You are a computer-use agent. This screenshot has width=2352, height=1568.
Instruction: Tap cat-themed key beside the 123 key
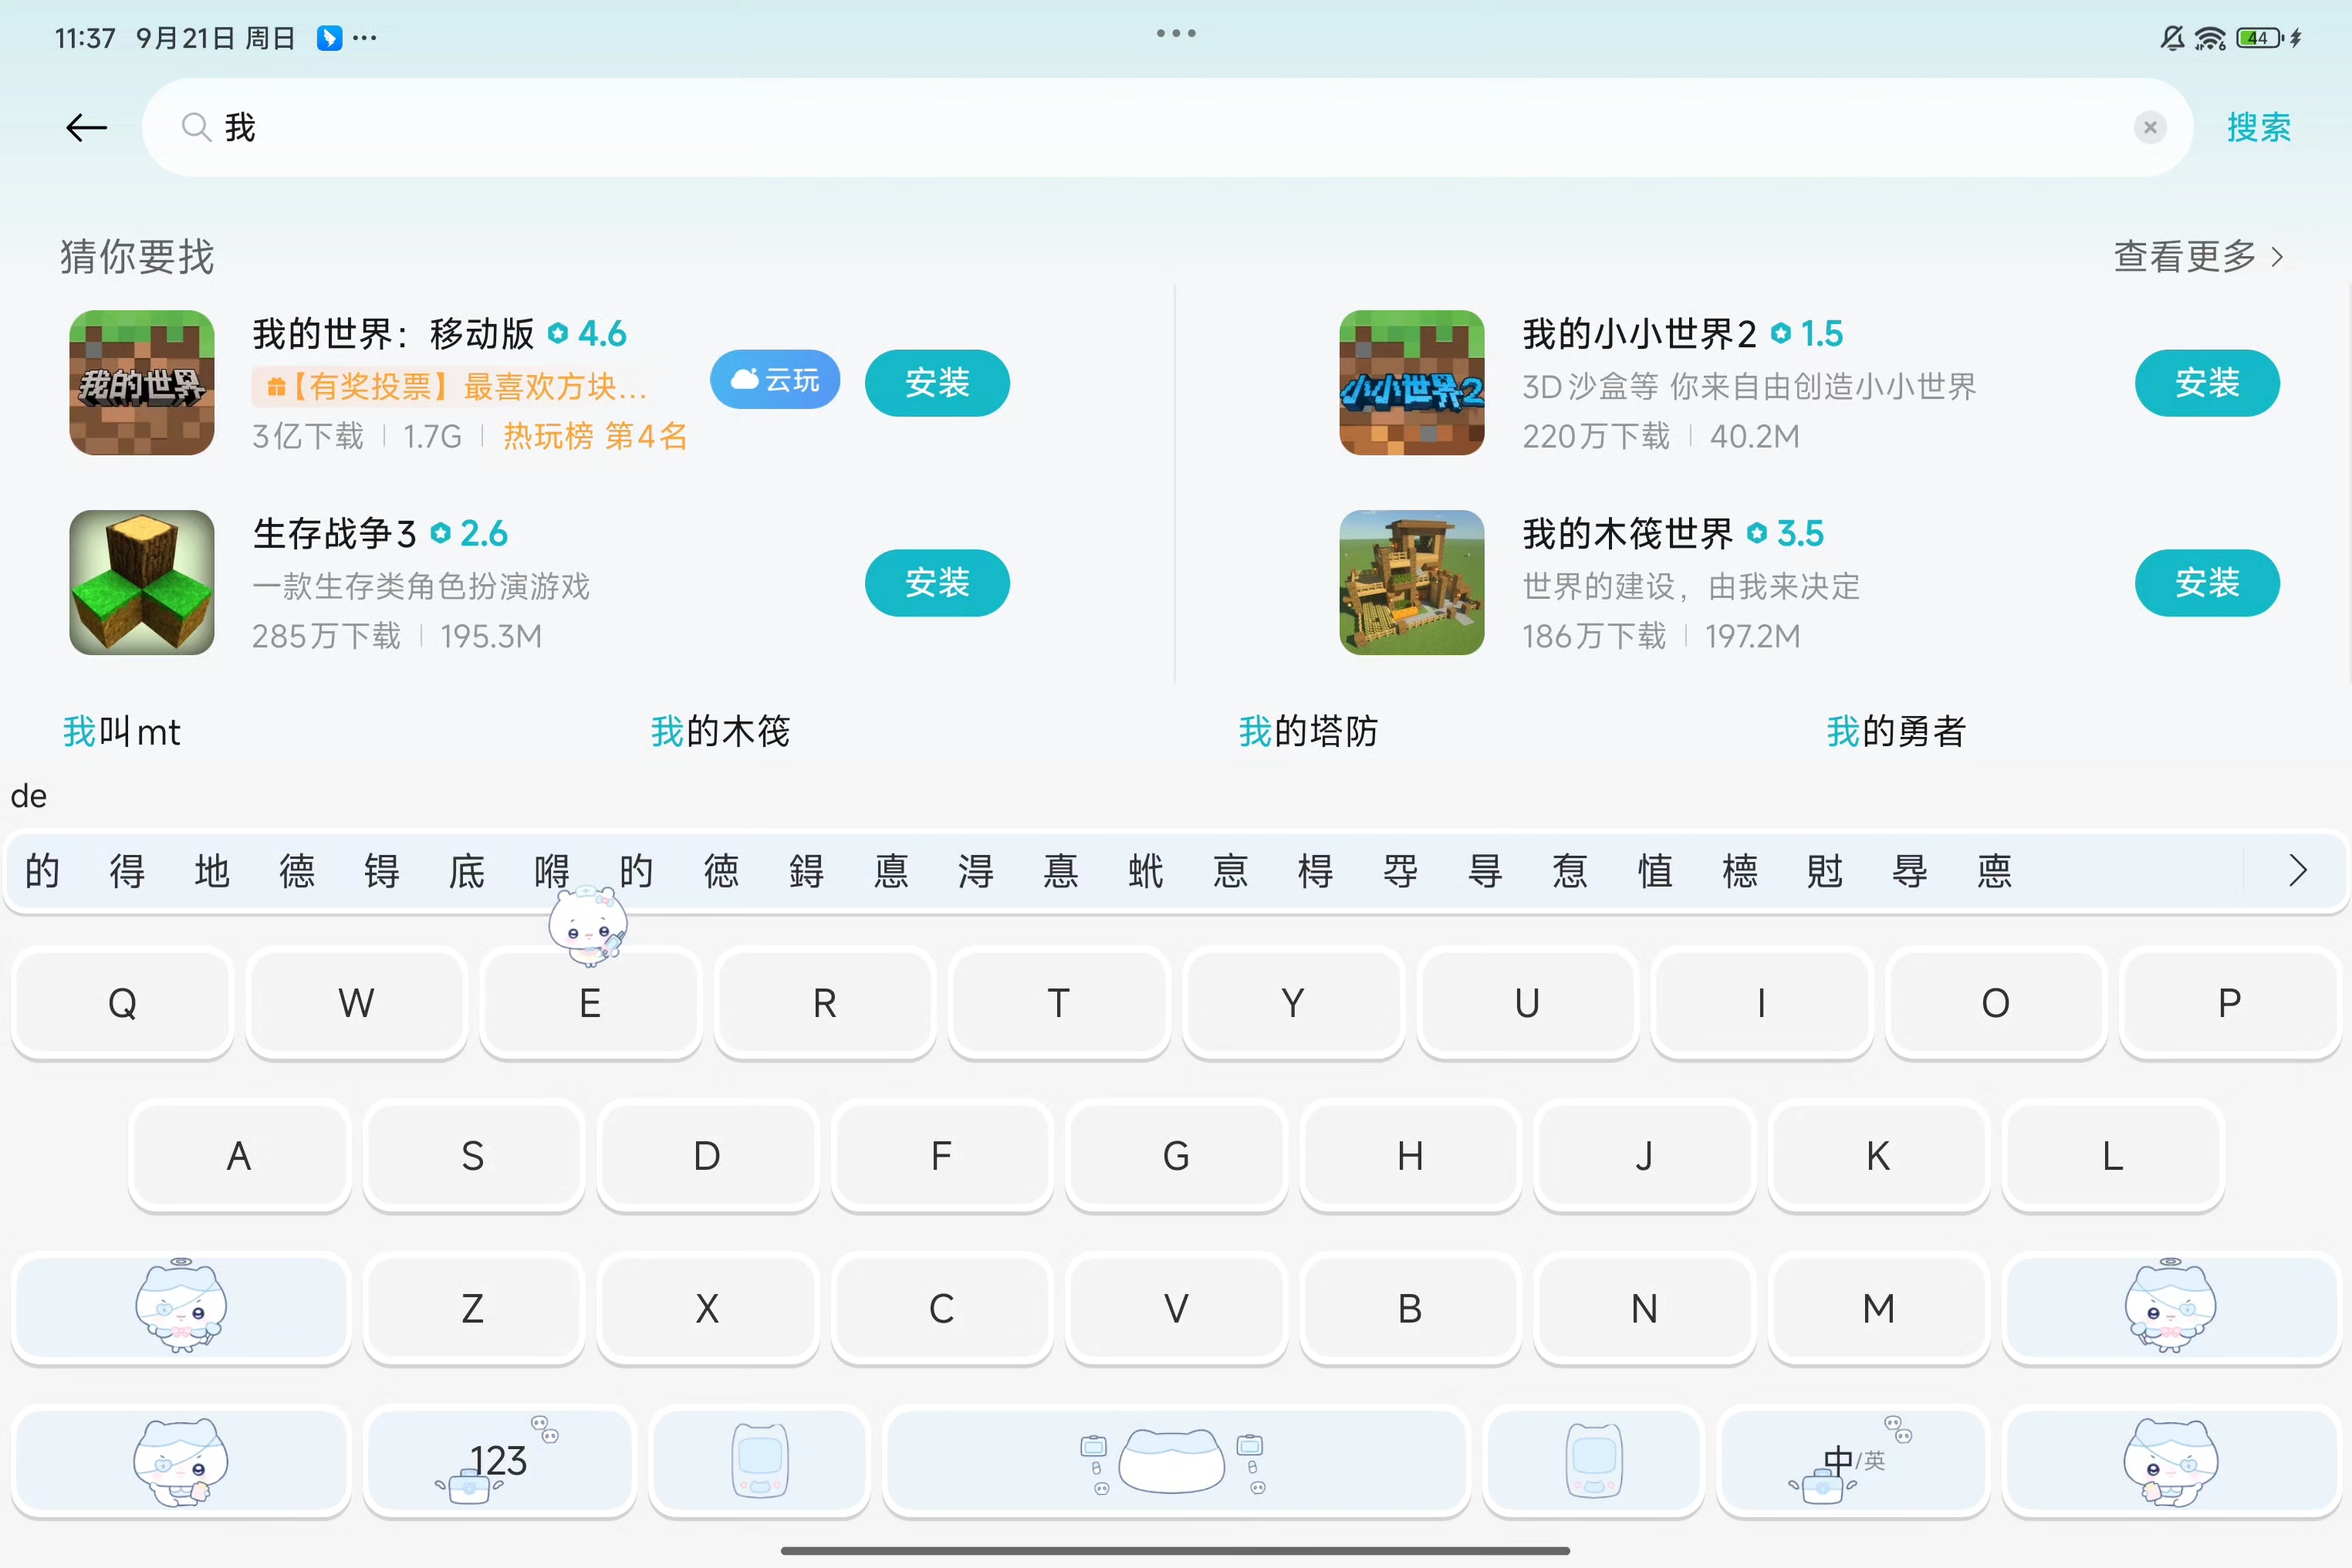[181, 1461]
